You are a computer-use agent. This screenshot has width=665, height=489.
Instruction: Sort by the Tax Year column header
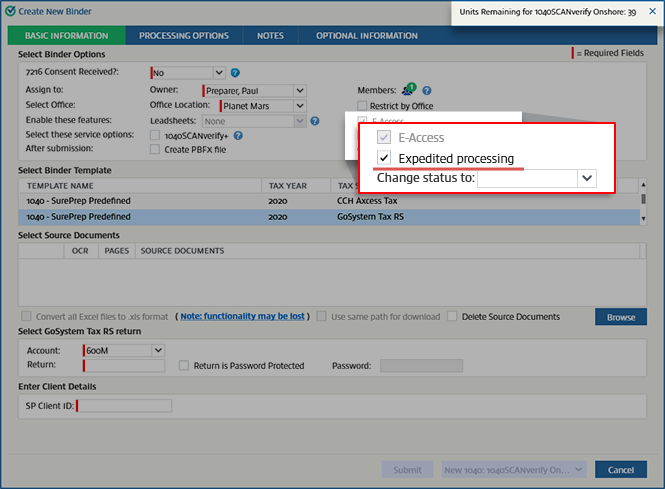[x=296, y=186]
